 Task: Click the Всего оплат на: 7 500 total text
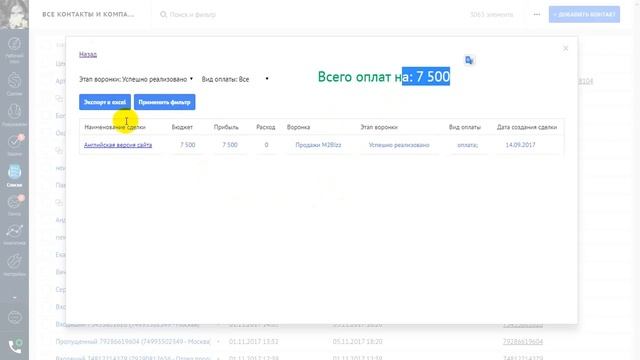coord(384,77)
